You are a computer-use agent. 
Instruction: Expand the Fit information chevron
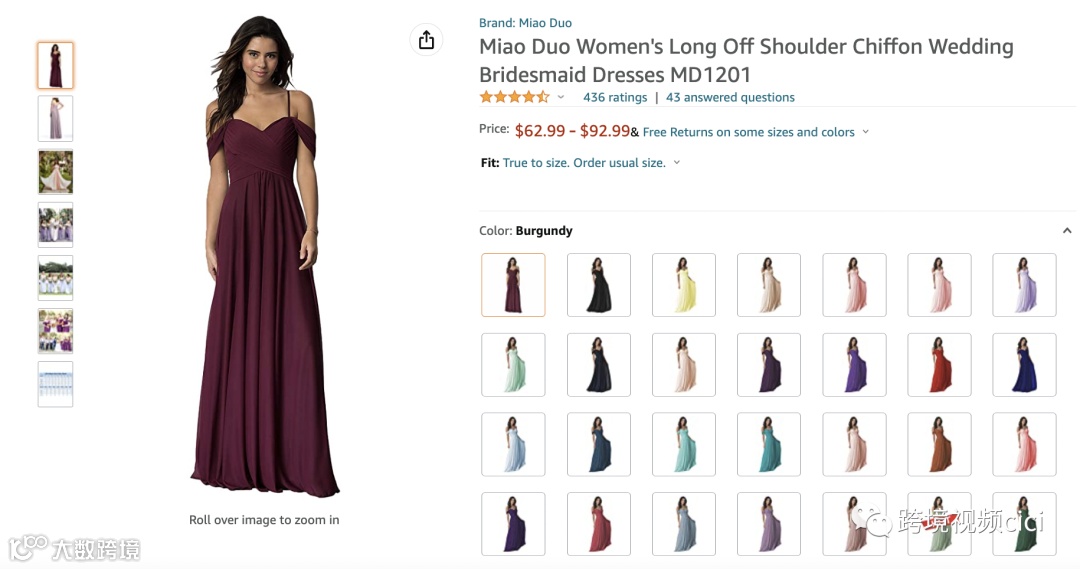(677, 163)
